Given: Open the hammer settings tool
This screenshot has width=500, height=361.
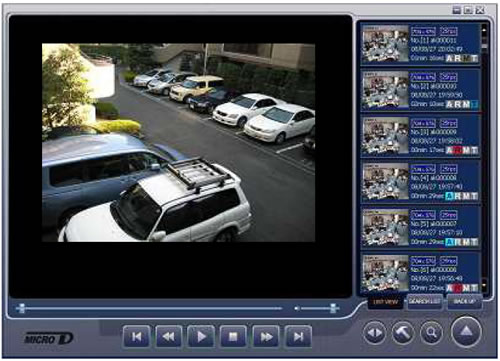Looking at the screenshot, I should (x=403, y=332).
